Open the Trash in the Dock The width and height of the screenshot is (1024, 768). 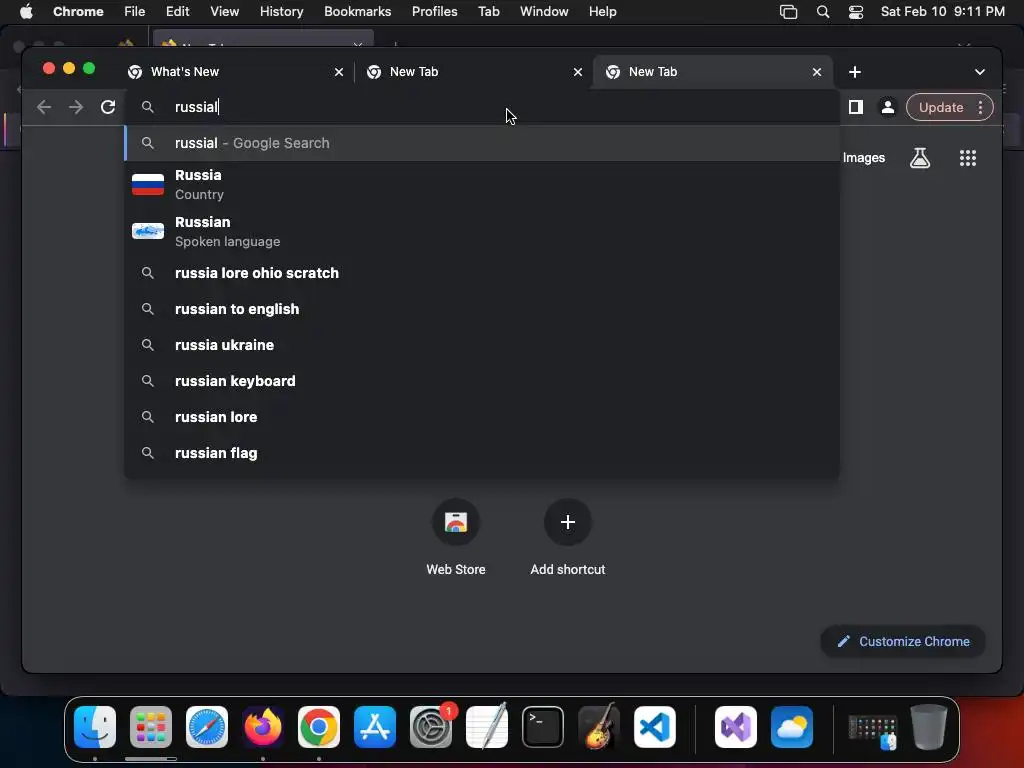(929, 726)
